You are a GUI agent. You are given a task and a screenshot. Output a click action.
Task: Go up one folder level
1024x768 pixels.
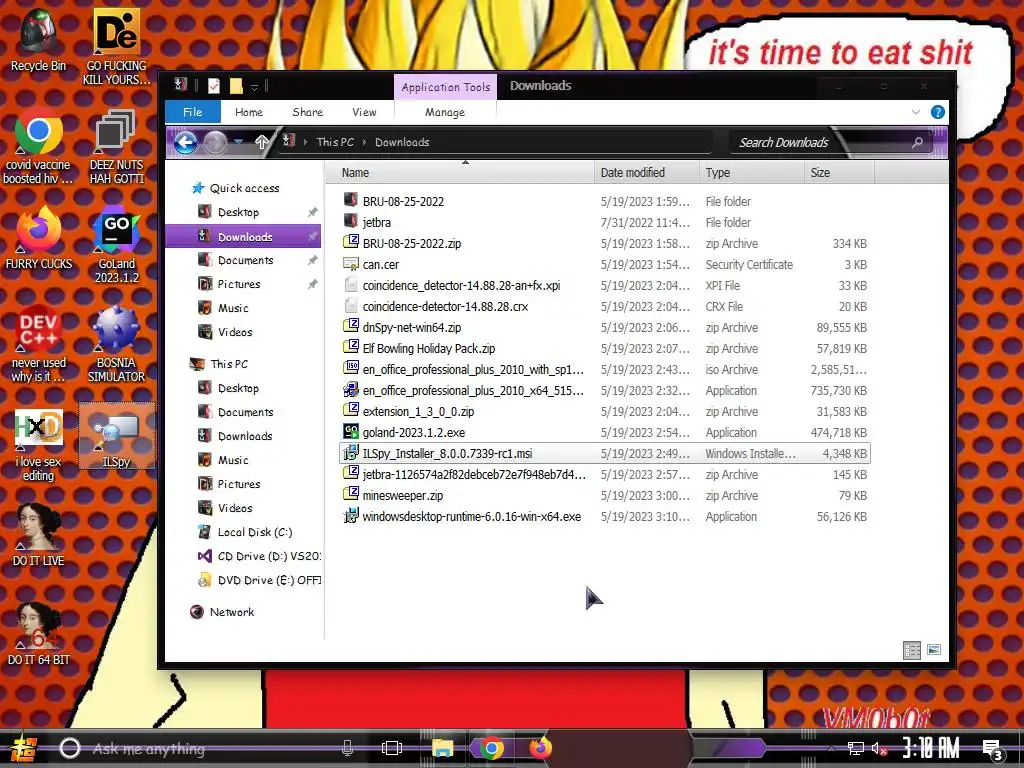point(261,142)
